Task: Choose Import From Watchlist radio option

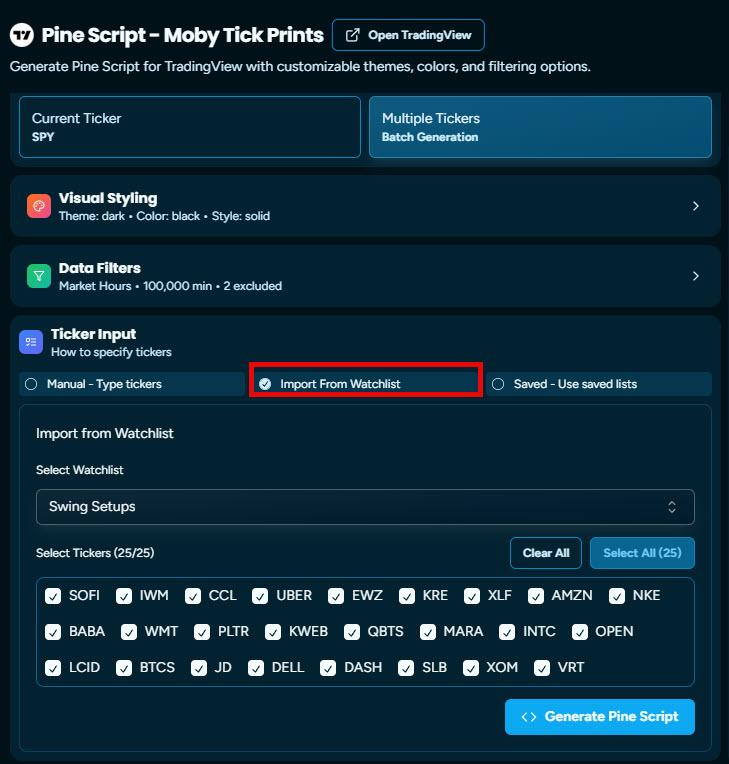Action: point(365,384)
